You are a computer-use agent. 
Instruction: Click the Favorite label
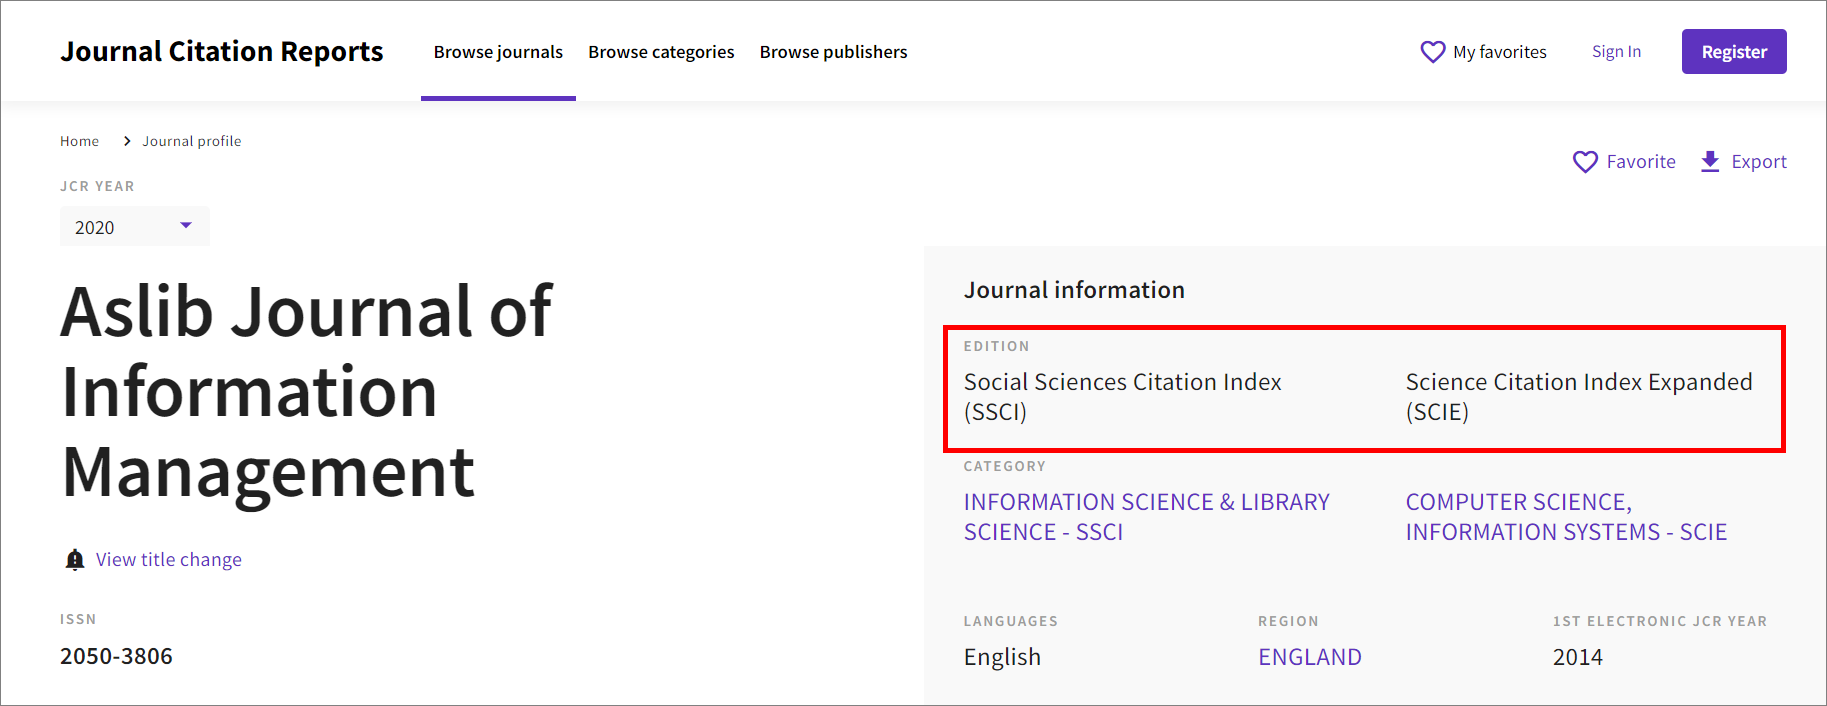coord(1641,162)
